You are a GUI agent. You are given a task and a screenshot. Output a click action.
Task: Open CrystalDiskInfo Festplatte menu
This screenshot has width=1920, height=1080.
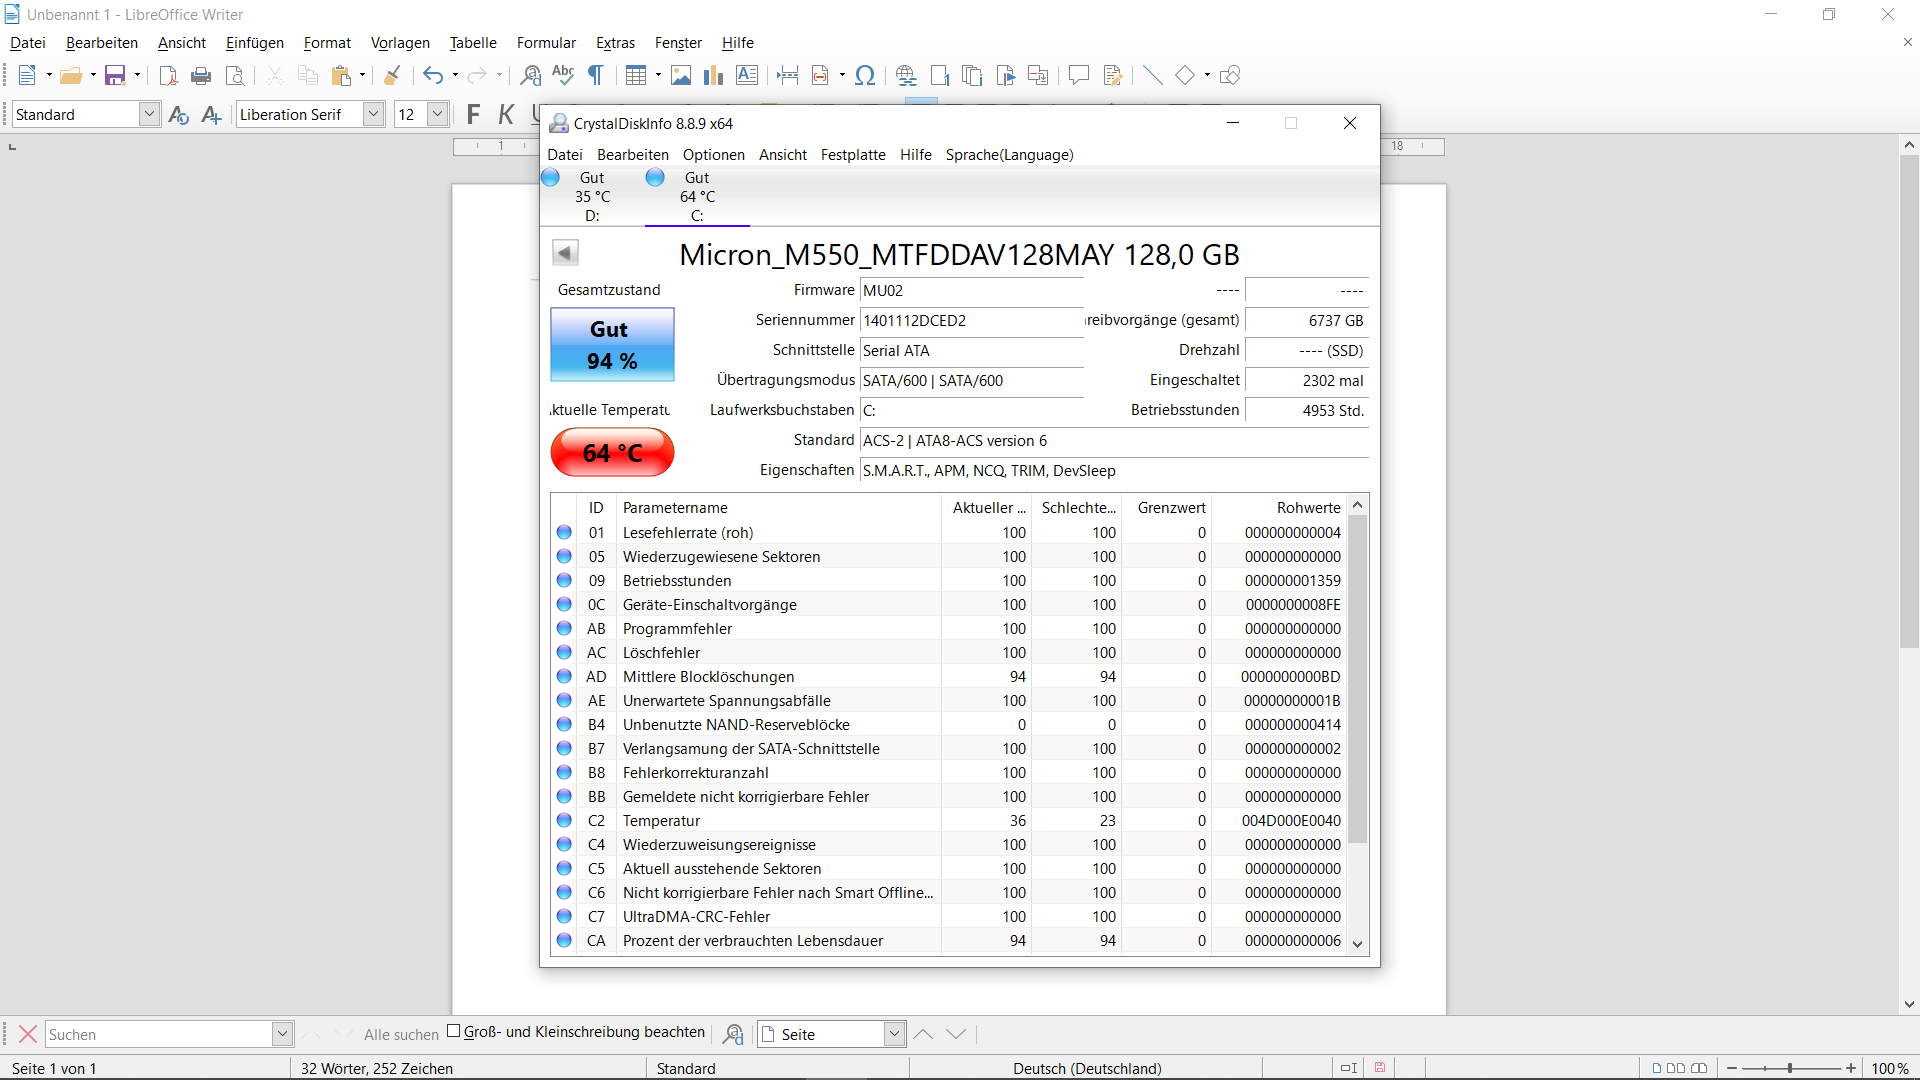coord(853,155)
